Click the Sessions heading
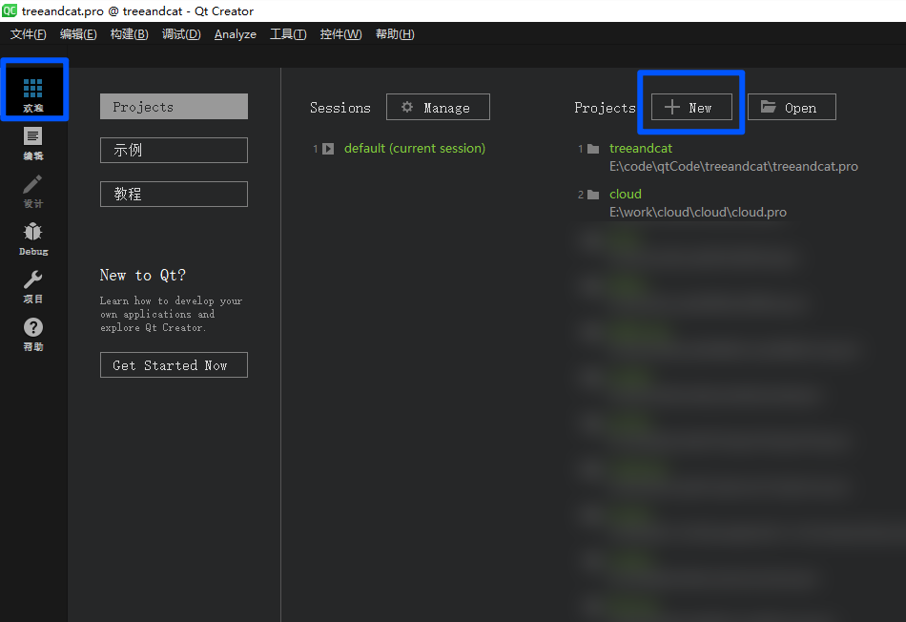906x622 pixels. click(x=340, y=108)
